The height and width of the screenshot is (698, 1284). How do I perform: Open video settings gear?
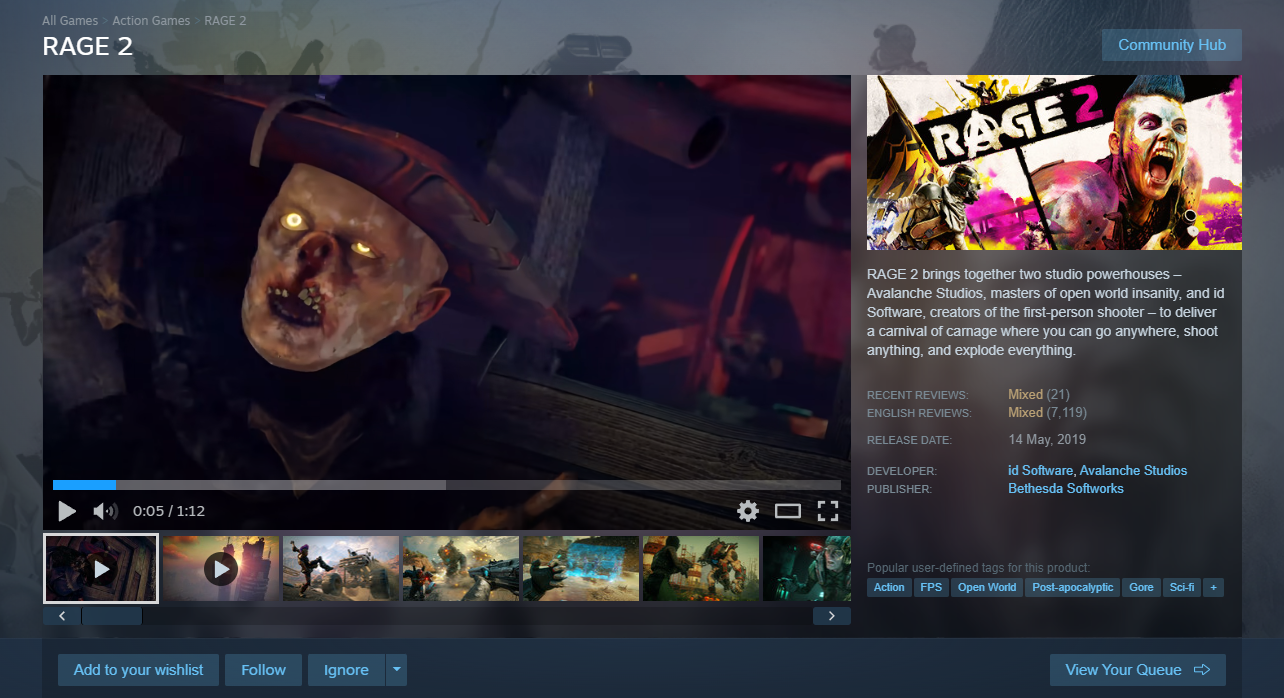coord(748,512)
